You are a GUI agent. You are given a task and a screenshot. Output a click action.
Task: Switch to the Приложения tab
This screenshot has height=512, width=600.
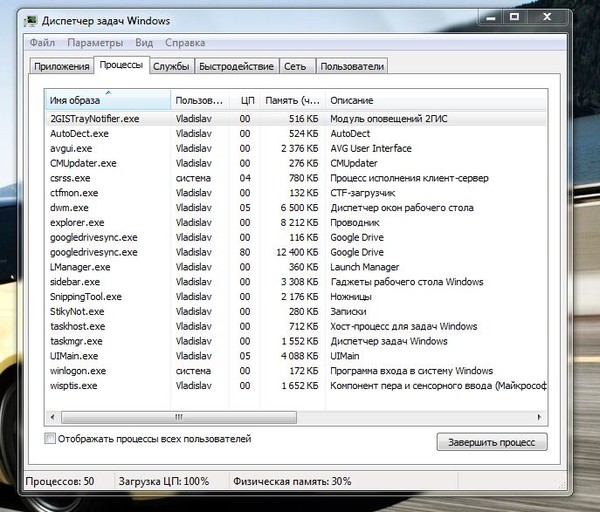click(x=62, y=66)
